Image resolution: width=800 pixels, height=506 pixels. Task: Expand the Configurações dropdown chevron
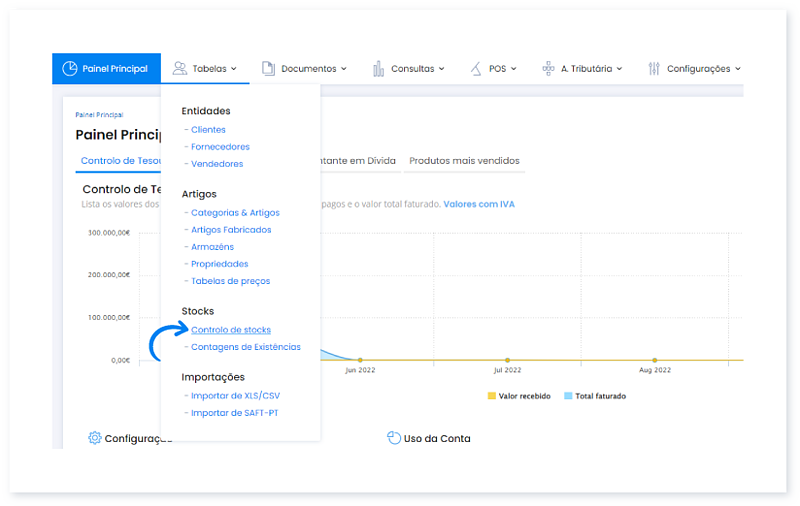click(x=738, y=69)
